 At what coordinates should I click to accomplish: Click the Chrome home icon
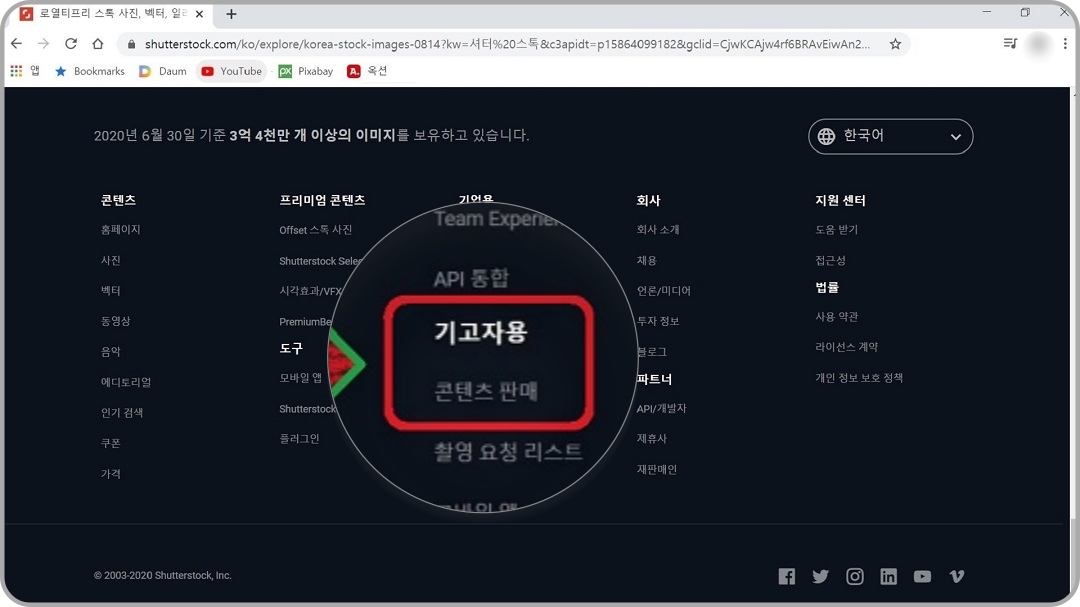[97, 44]
